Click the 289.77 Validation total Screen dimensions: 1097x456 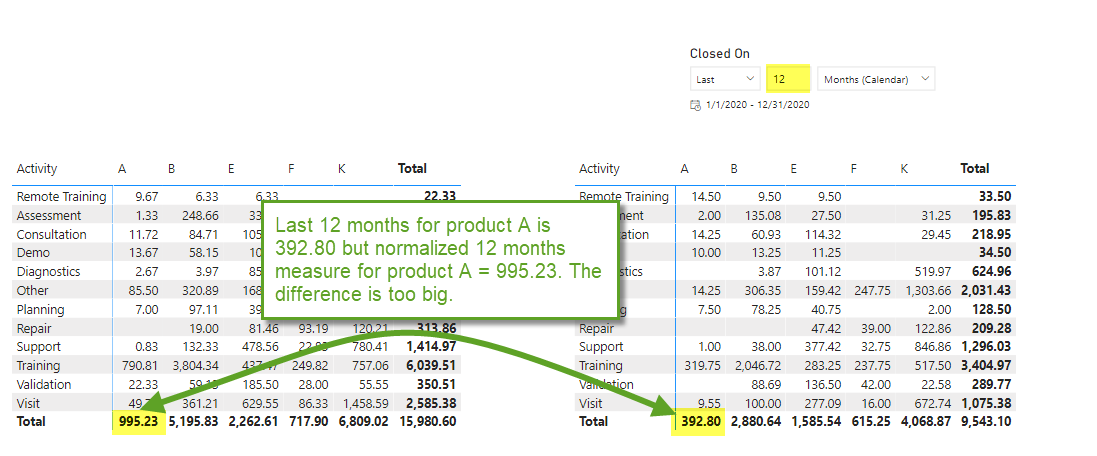coord(992,385)
